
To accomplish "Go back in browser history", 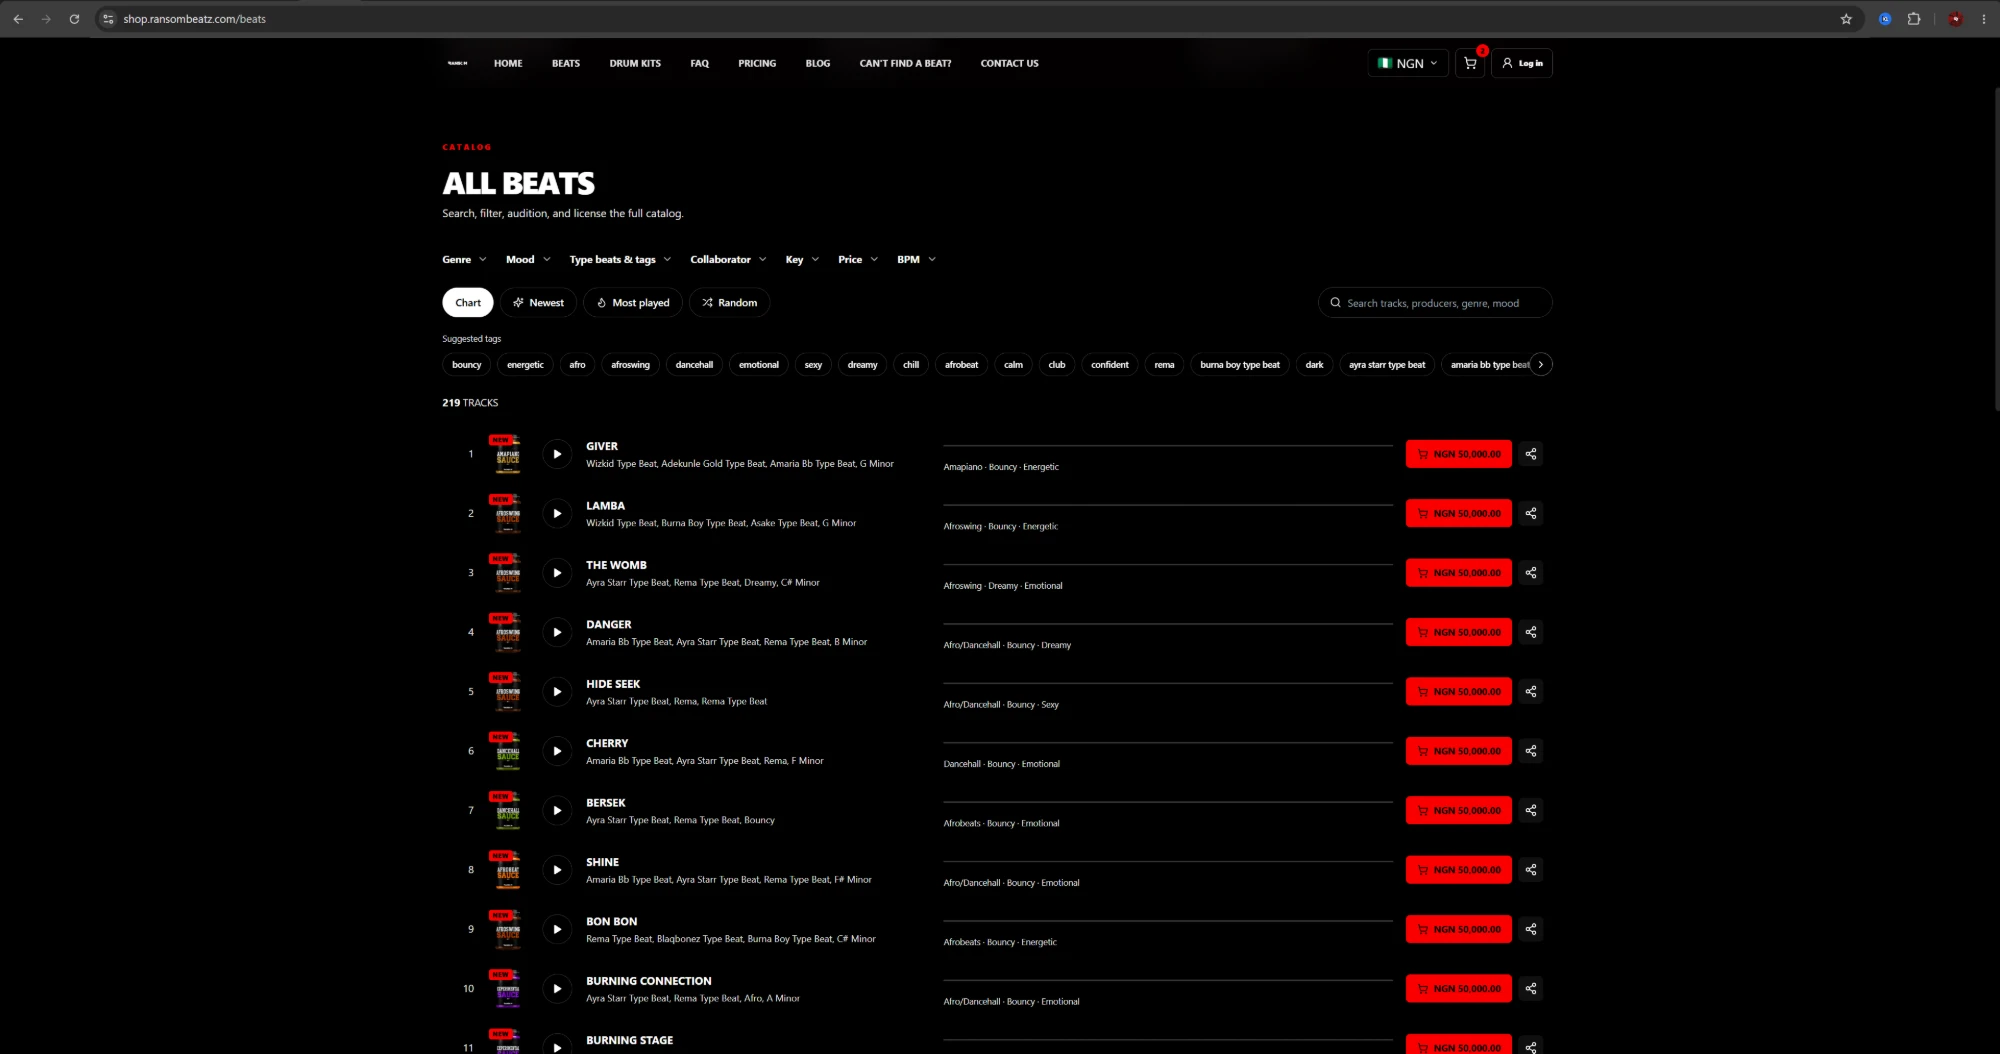I will click(x=18, y=19).
